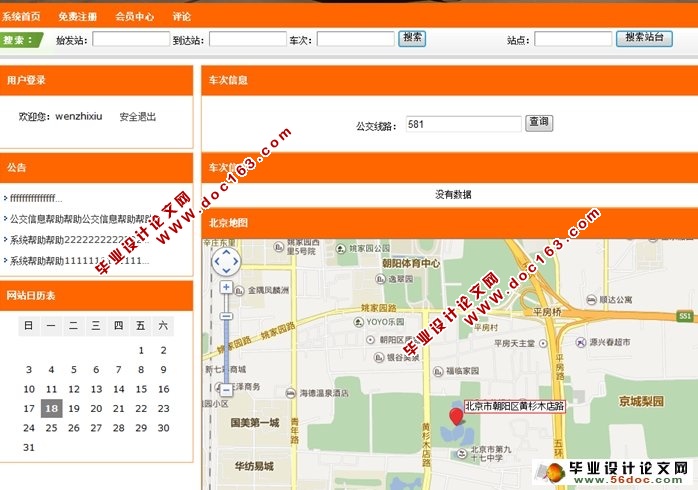Pan map right with navigation arrow

(235, 261)
